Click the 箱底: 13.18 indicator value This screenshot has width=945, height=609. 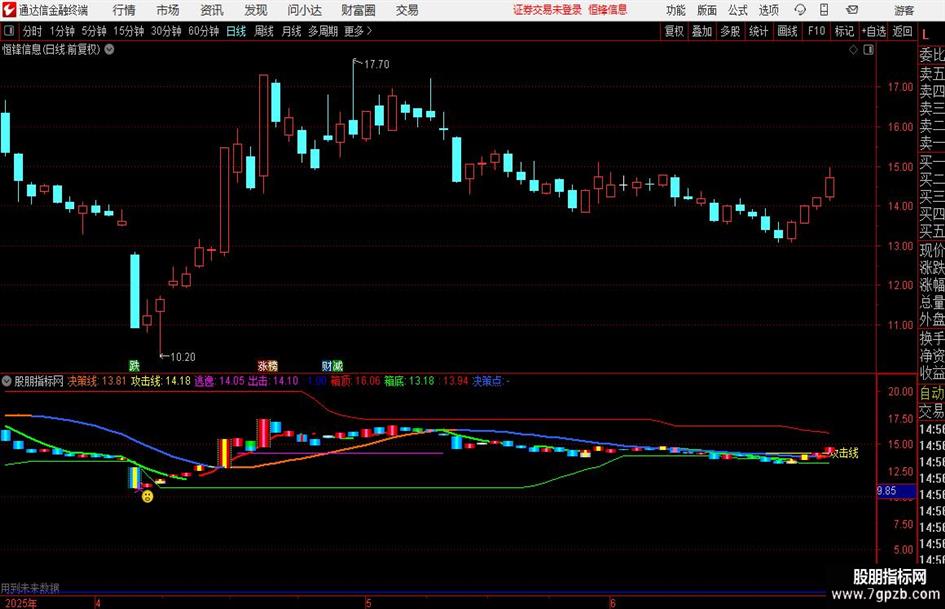[x=409, y=381]
